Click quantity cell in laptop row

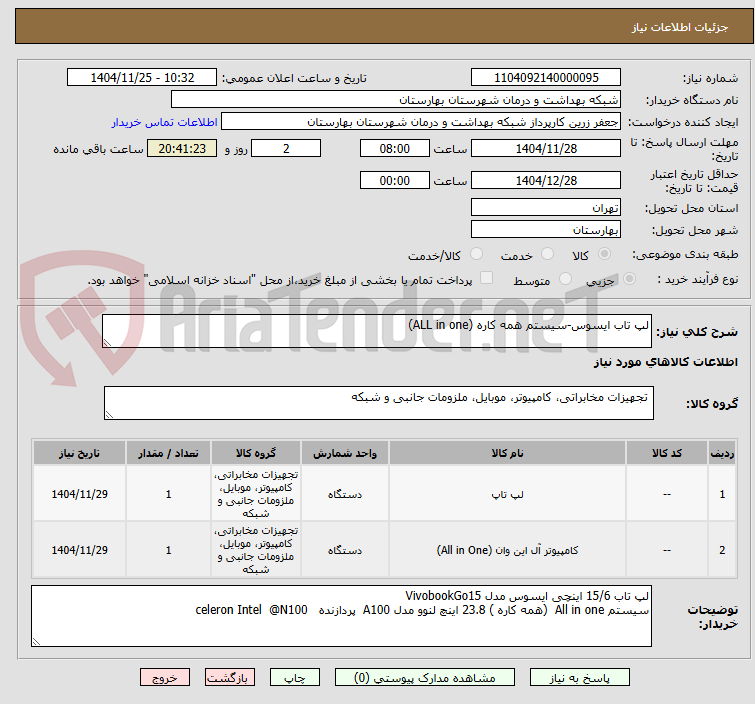(x=169, y=494)
